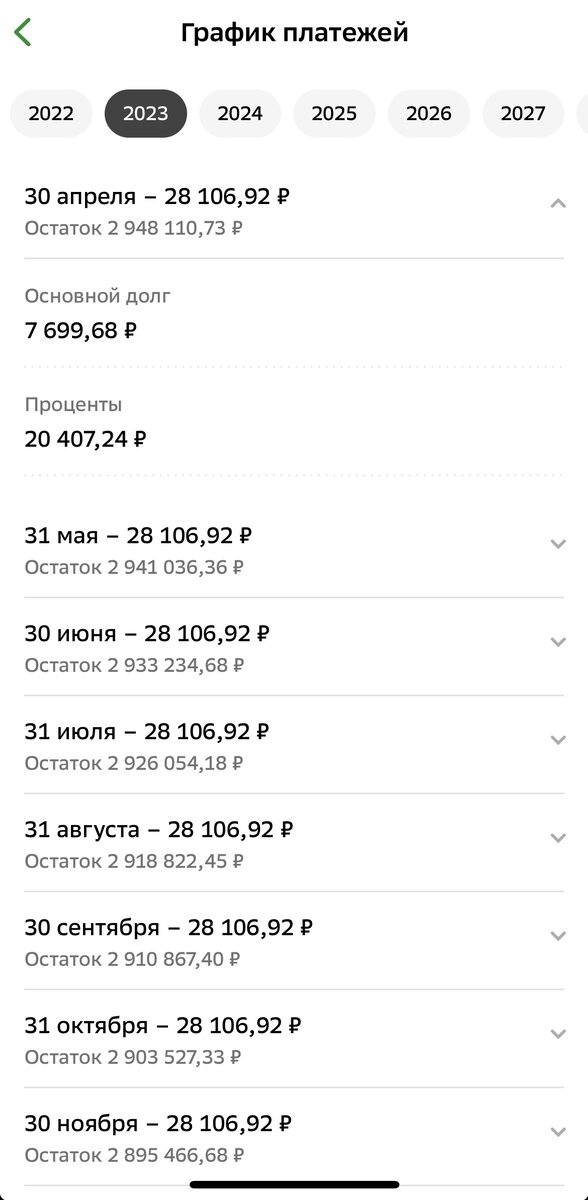The height and width of the screenshot is (1200, 588).
Task: Show details for 30 сентября payment
Action: click(x=560, y=937)
